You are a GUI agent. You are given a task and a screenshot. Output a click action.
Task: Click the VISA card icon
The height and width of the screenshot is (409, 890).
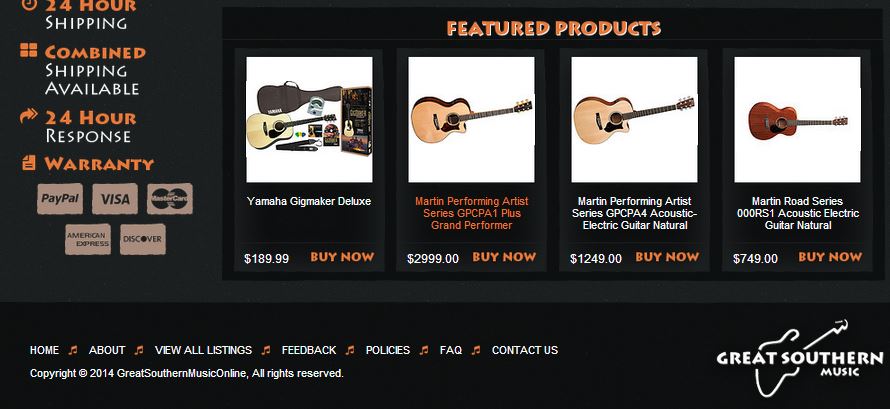115,199
